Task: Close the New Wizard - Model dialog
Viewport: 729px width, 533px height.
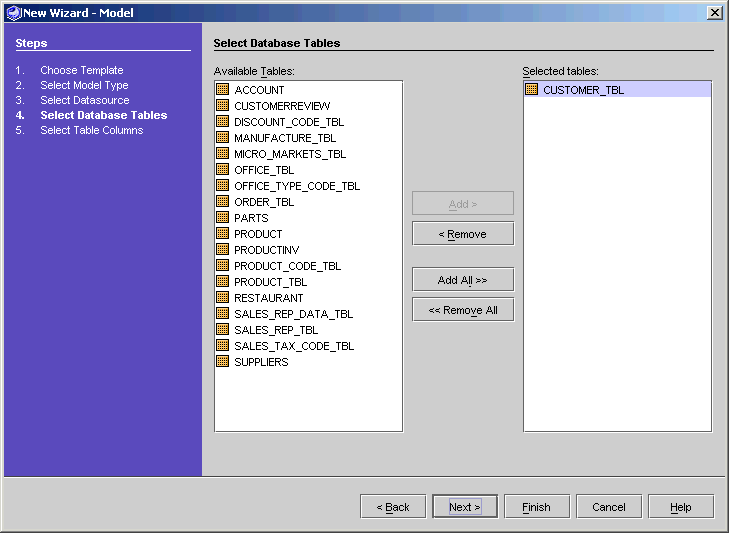Action: tap(715, 13)
